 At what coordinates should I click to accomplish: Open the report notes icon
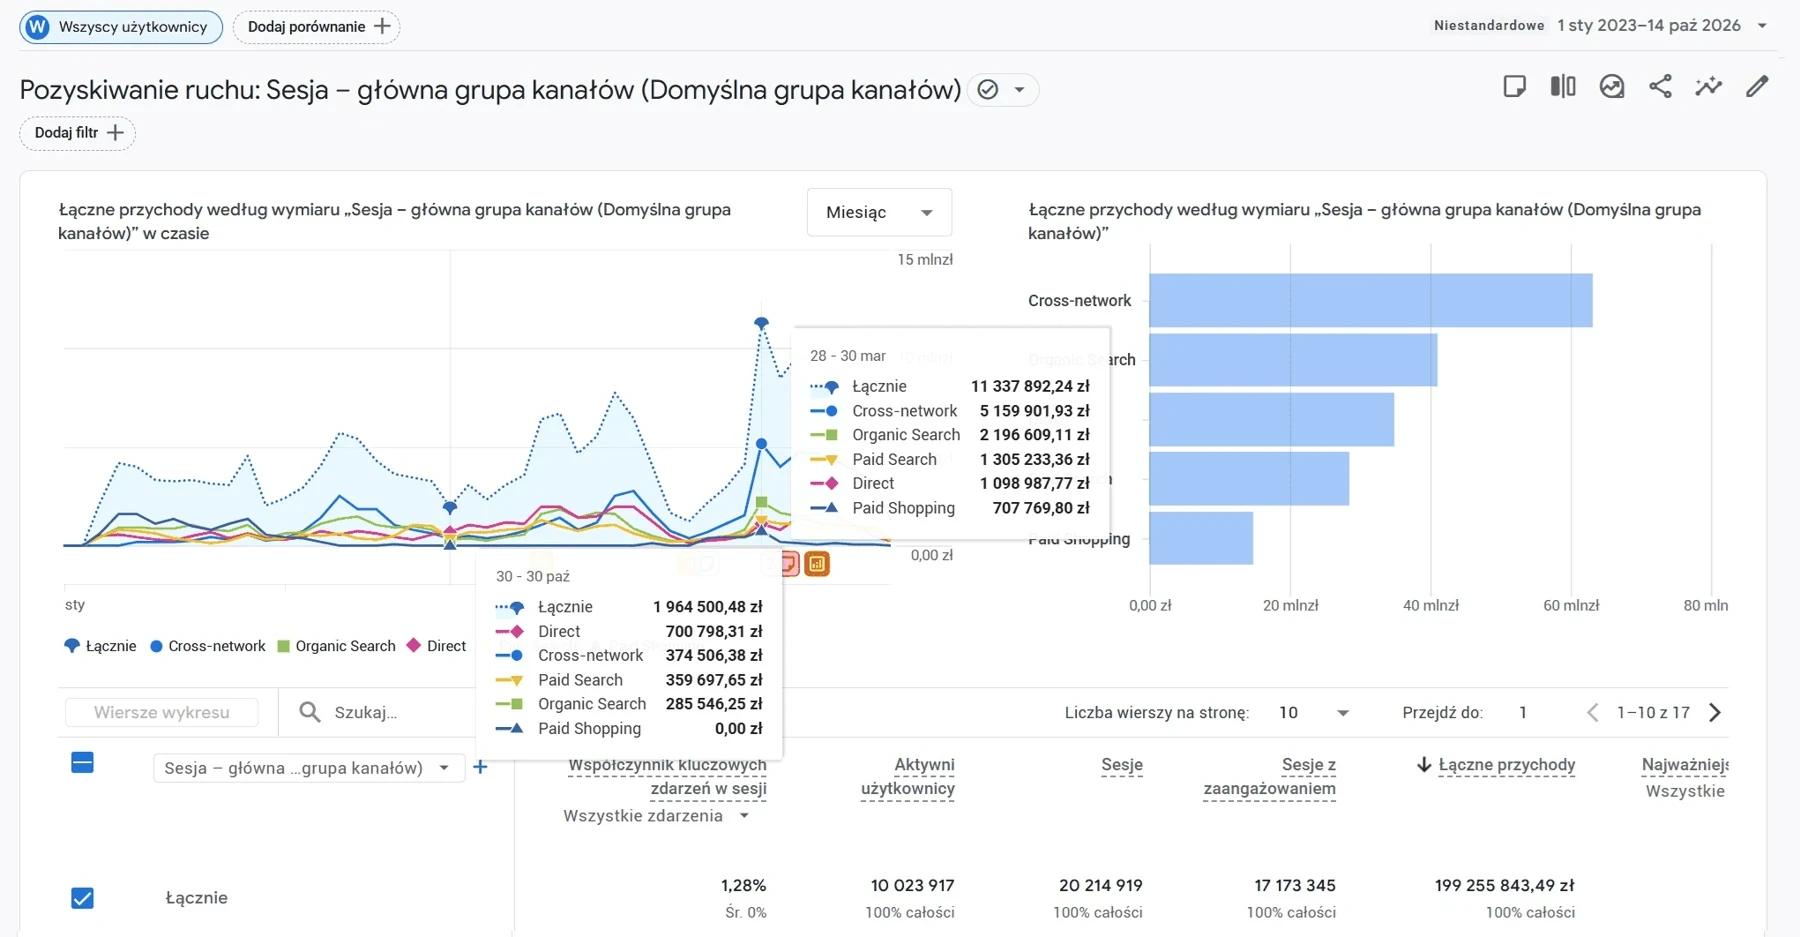tap(1514, 87)
